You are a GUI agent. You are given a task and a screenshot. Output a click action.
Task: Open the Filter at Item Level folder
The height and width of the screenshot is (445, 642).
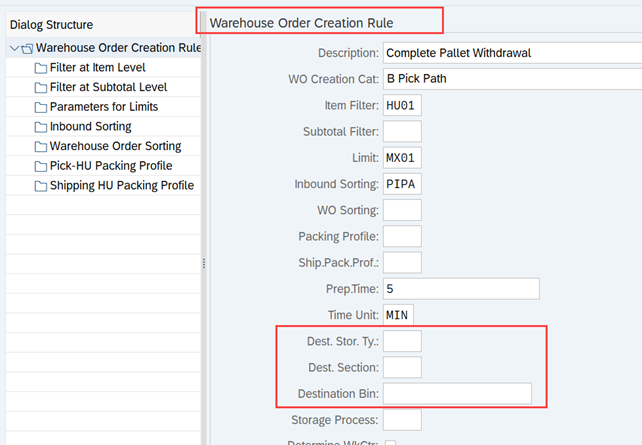click(x=97, y=68)
